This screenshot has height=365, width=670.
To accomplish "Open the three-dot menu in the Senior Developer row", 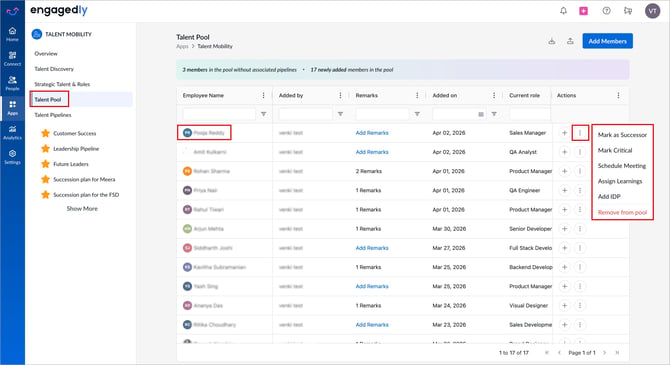I will point(580,229).
